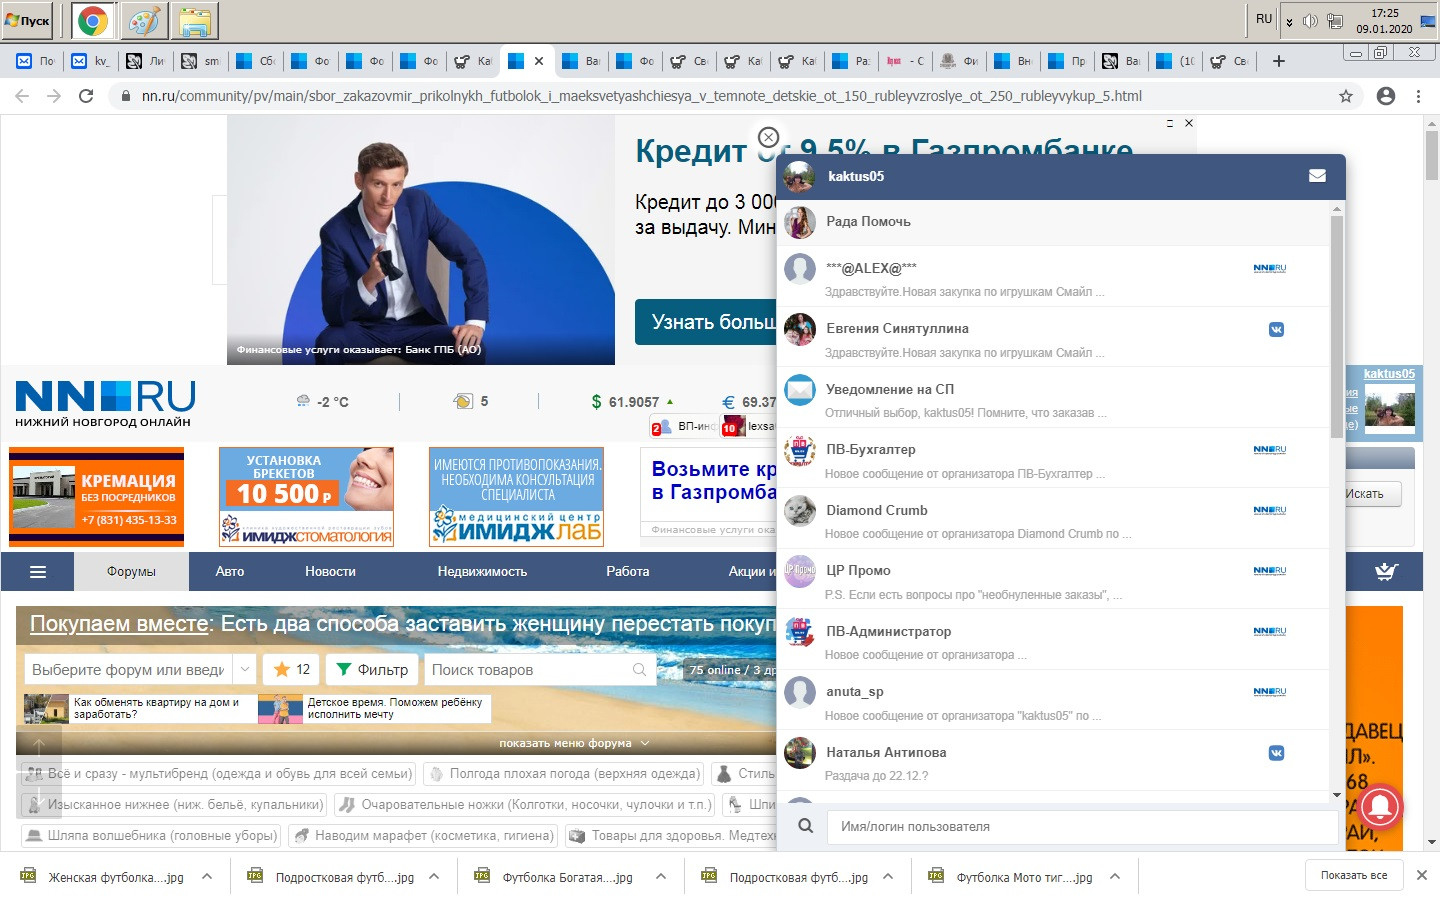Viewport: 1440px width, 900px height.
Task: Select the Работа nav tab
Action: coord(628,572)
